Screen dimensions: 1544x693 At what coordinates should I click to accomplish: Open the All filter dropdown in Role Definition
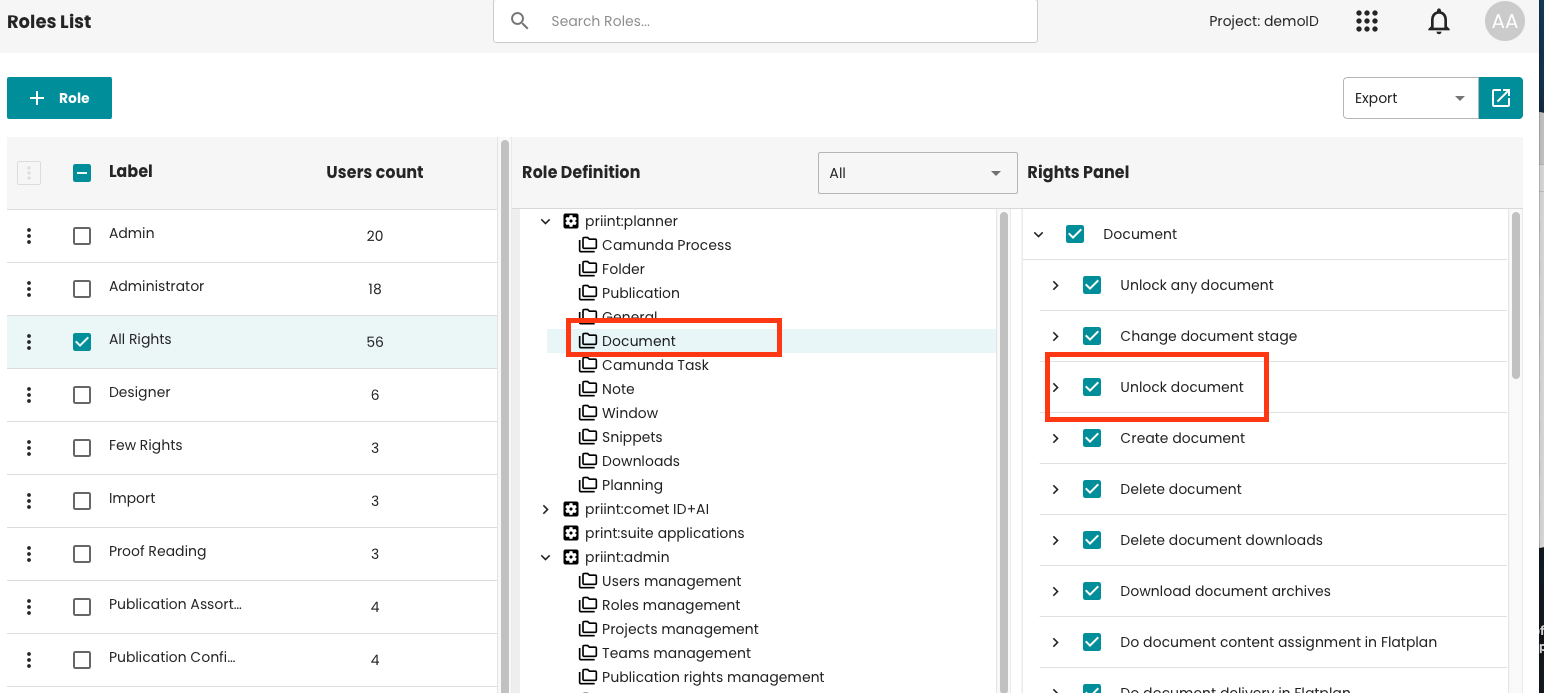[x=916, y=173]
